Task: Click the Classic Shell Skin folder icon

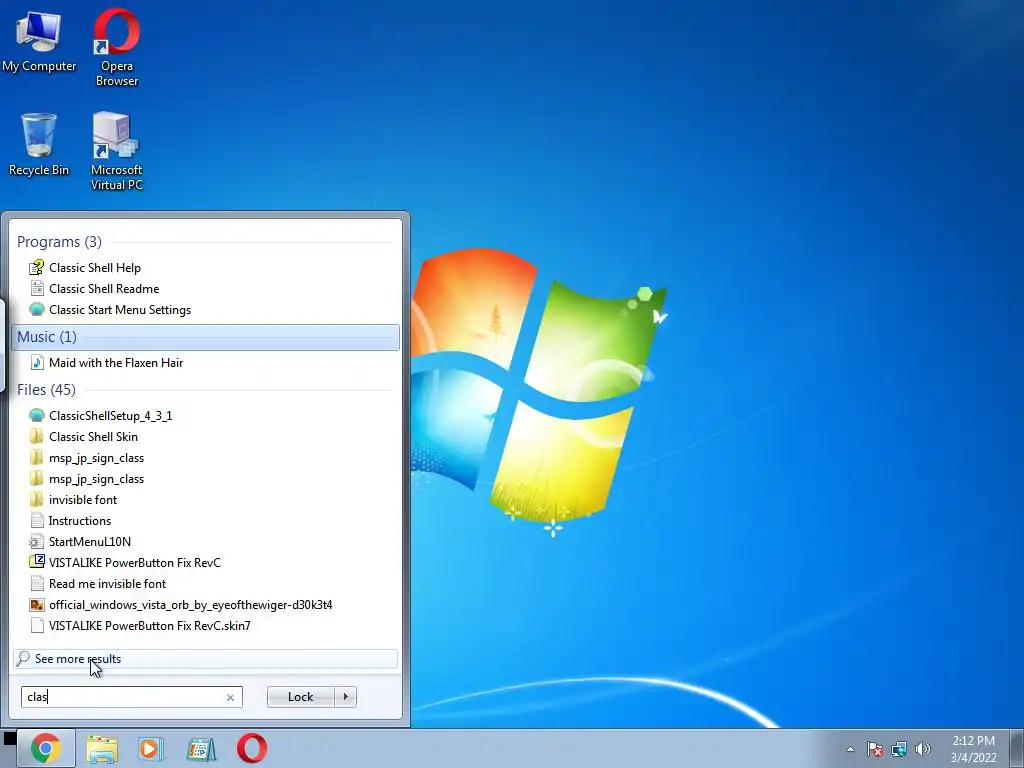Action: pos(37,436)
